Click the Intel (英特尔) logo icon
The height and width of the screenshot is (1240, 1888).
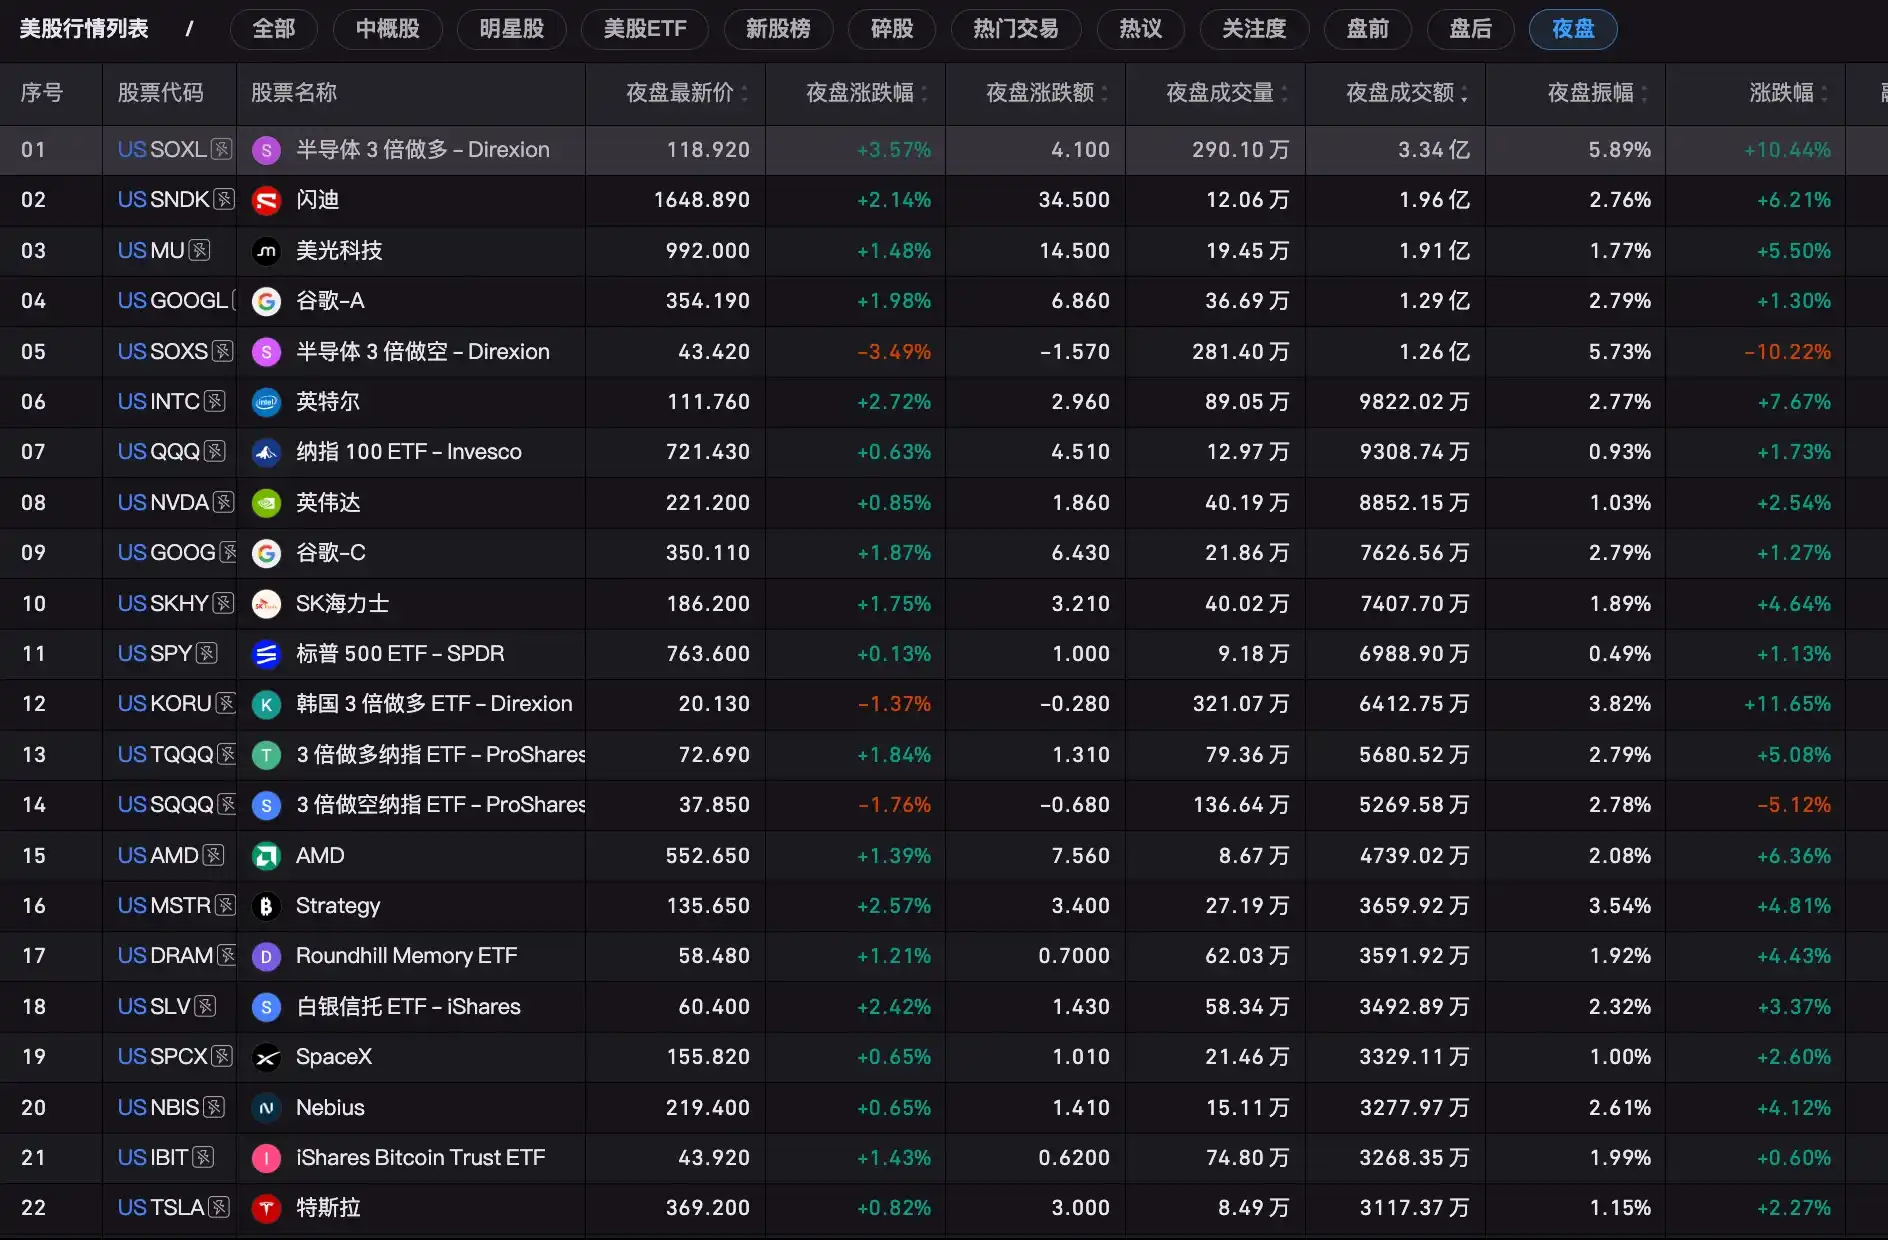click(x=266, y=402)
